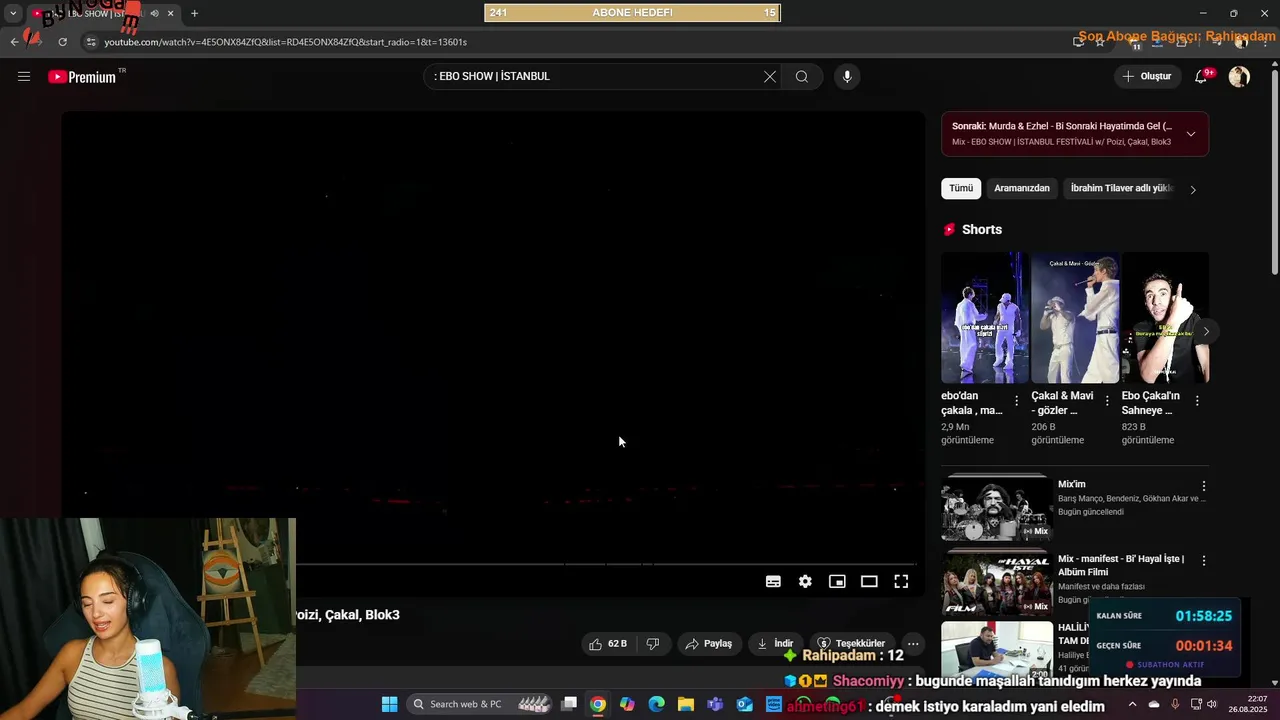Open Microsoft Teams from the taskbar

[x=715, y=704]
